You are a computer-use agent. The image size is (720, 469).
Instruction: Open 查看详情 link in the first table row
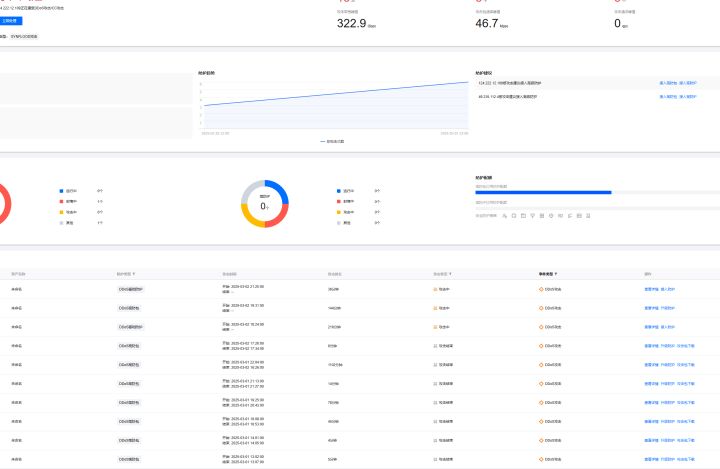(651, 288)
